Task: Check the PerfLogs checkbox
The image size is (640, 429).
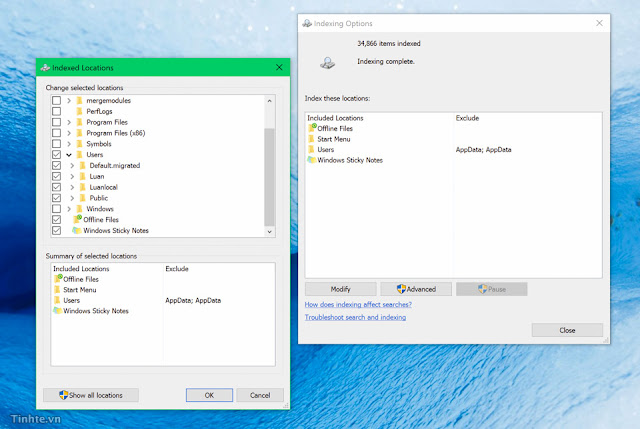Action: click(56, 111)
